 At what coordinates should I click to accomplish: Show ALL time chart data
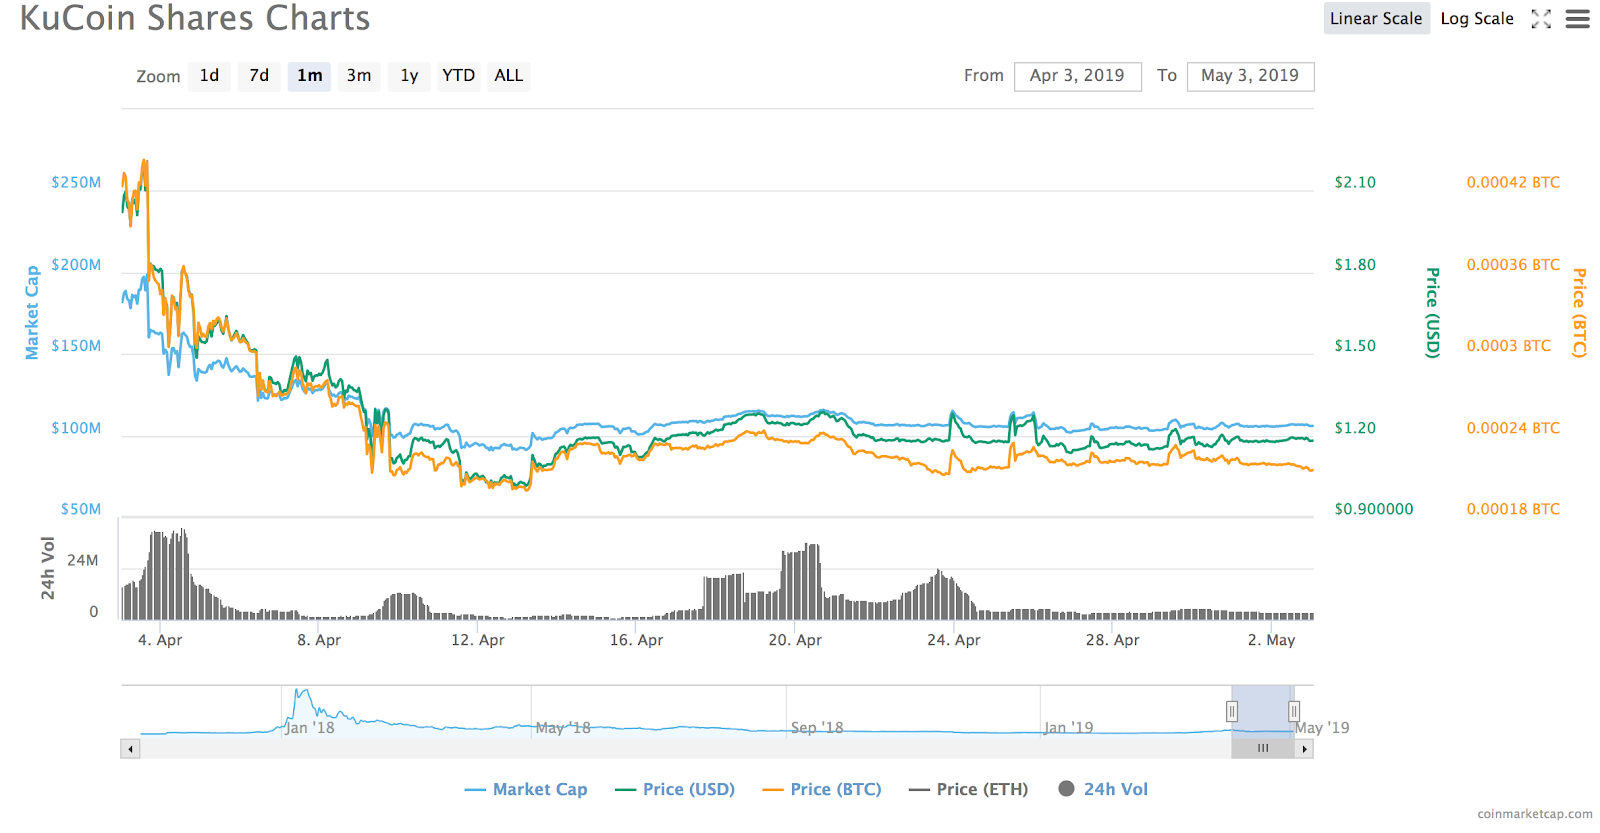pyautogui.click(x=509, y=76)
